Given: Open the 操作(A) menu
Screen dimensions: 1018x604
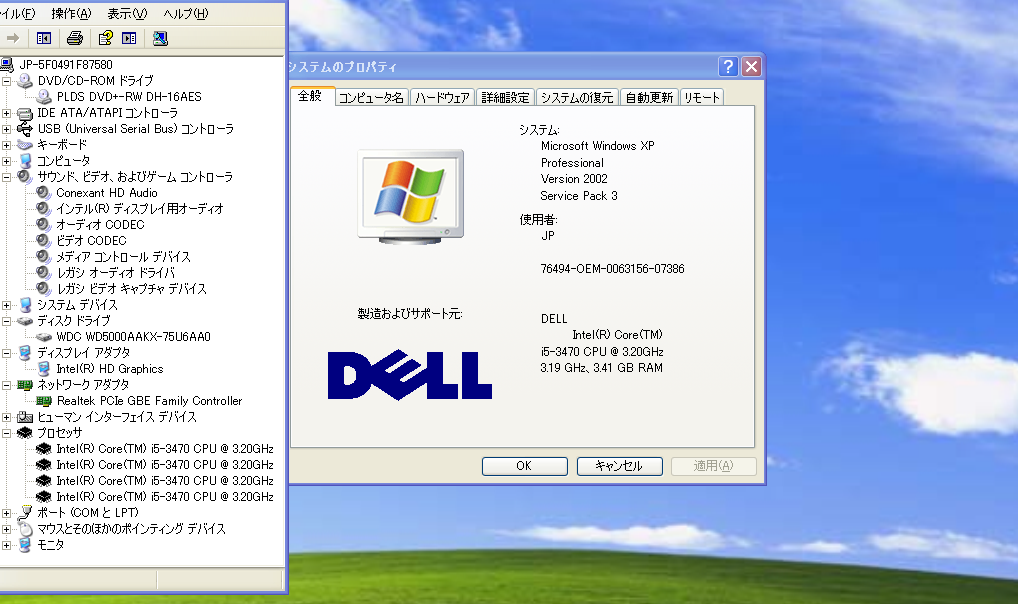Looking at the screenshot, I should tap(71, 14).
